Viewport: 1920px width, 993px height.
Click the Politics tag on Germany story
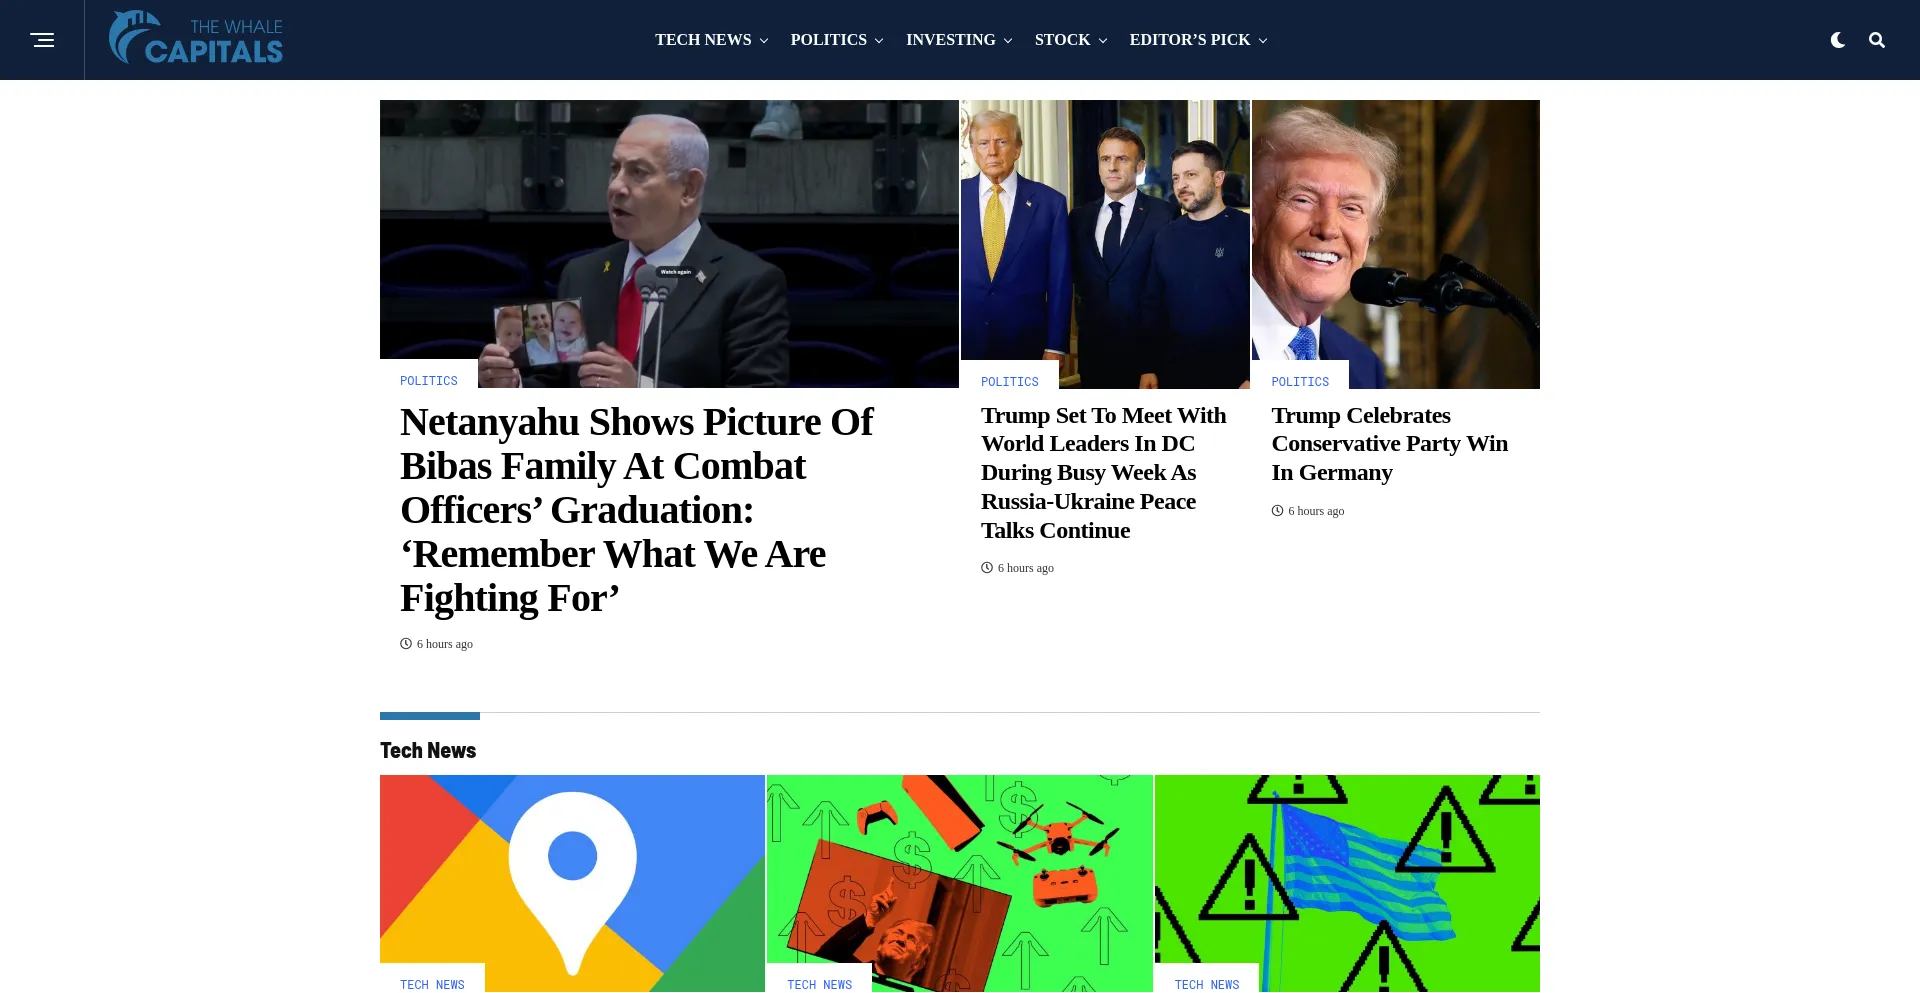1300,382
